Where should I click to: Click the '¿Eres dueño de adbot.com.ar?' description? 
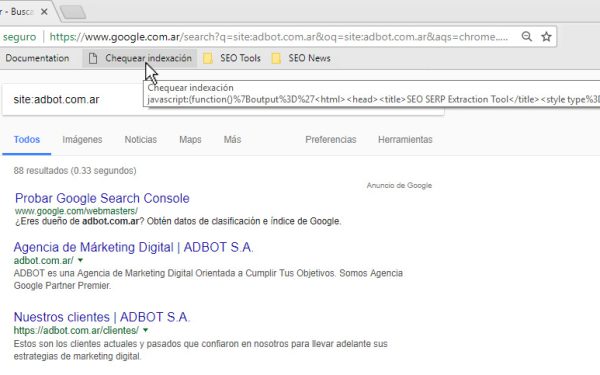tap(178, 221)
